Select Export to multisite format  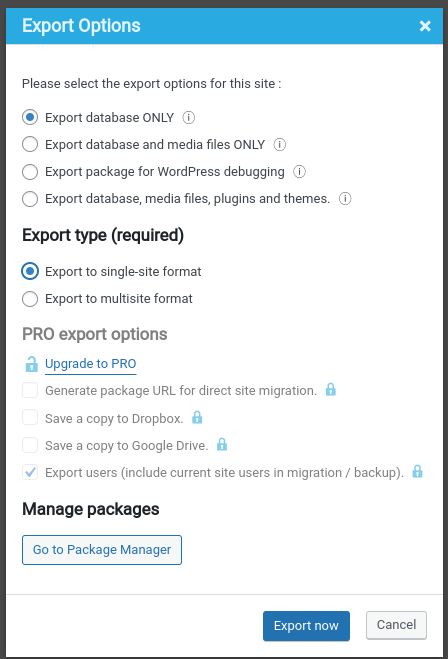pos(30,299)
